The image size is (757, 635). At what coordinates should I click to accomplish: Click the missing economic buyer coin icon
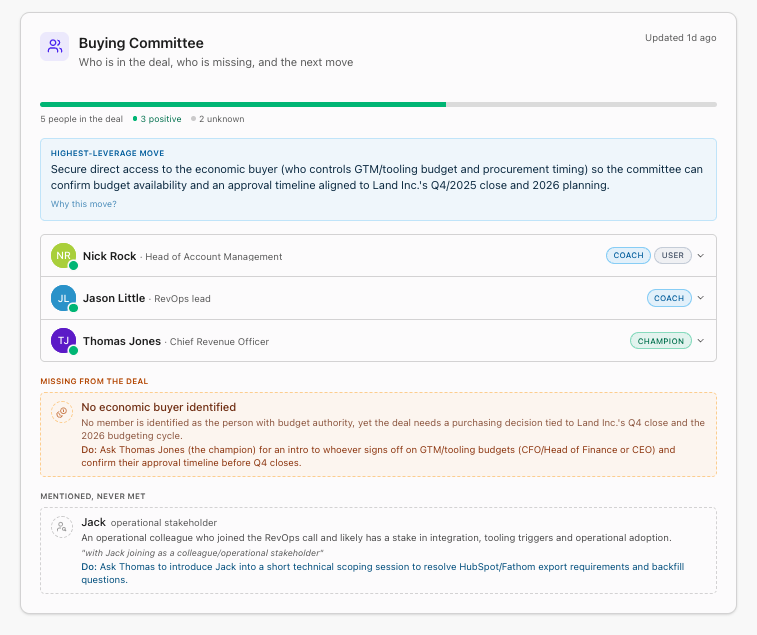pos(62,412)
